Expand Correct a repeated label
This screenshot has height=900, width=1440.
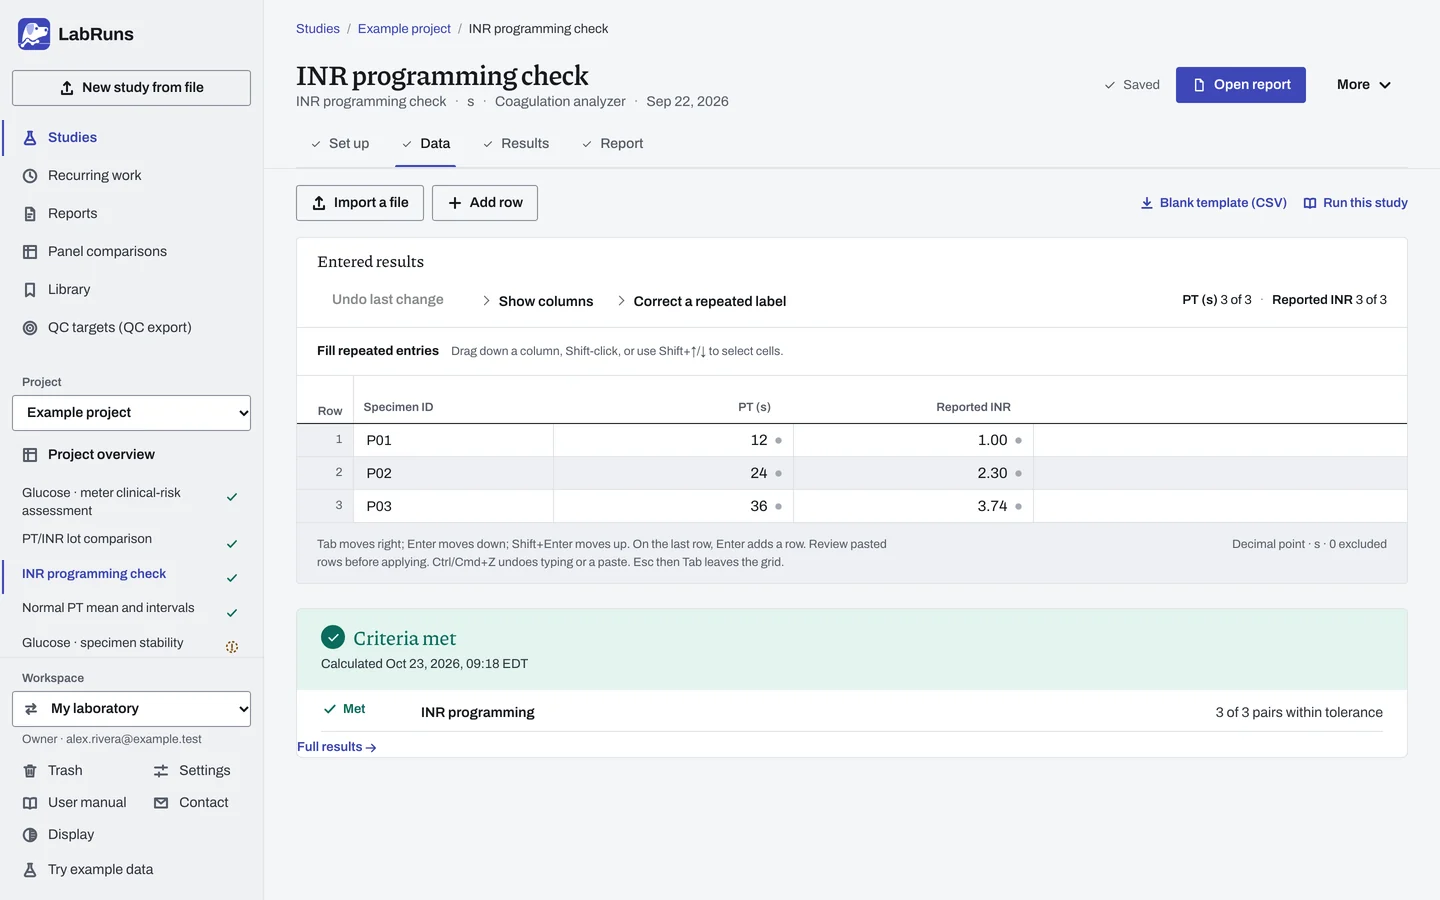[701, 301]
